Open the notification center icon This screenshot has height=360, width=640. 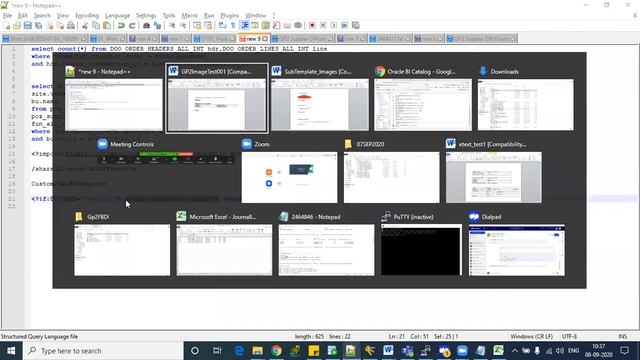coord(624,351)
